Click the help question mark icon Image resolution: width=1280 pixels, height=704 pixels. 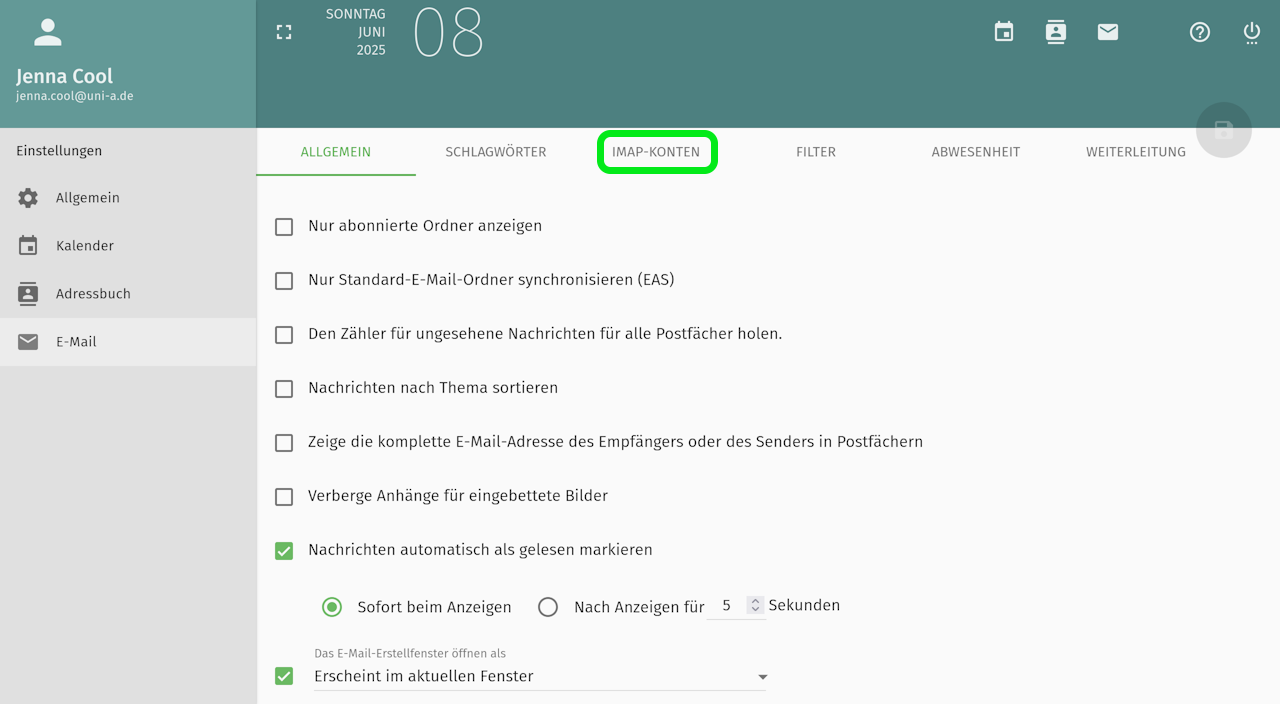click(1200, 32)
